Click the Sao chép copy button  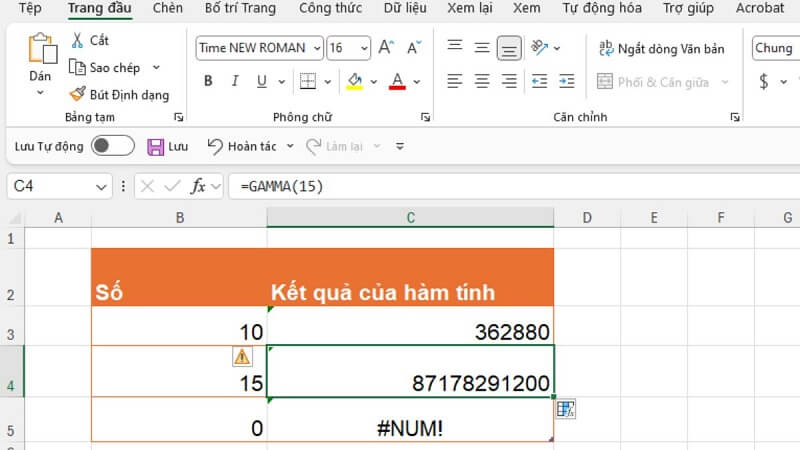click(x=105, y=67)
